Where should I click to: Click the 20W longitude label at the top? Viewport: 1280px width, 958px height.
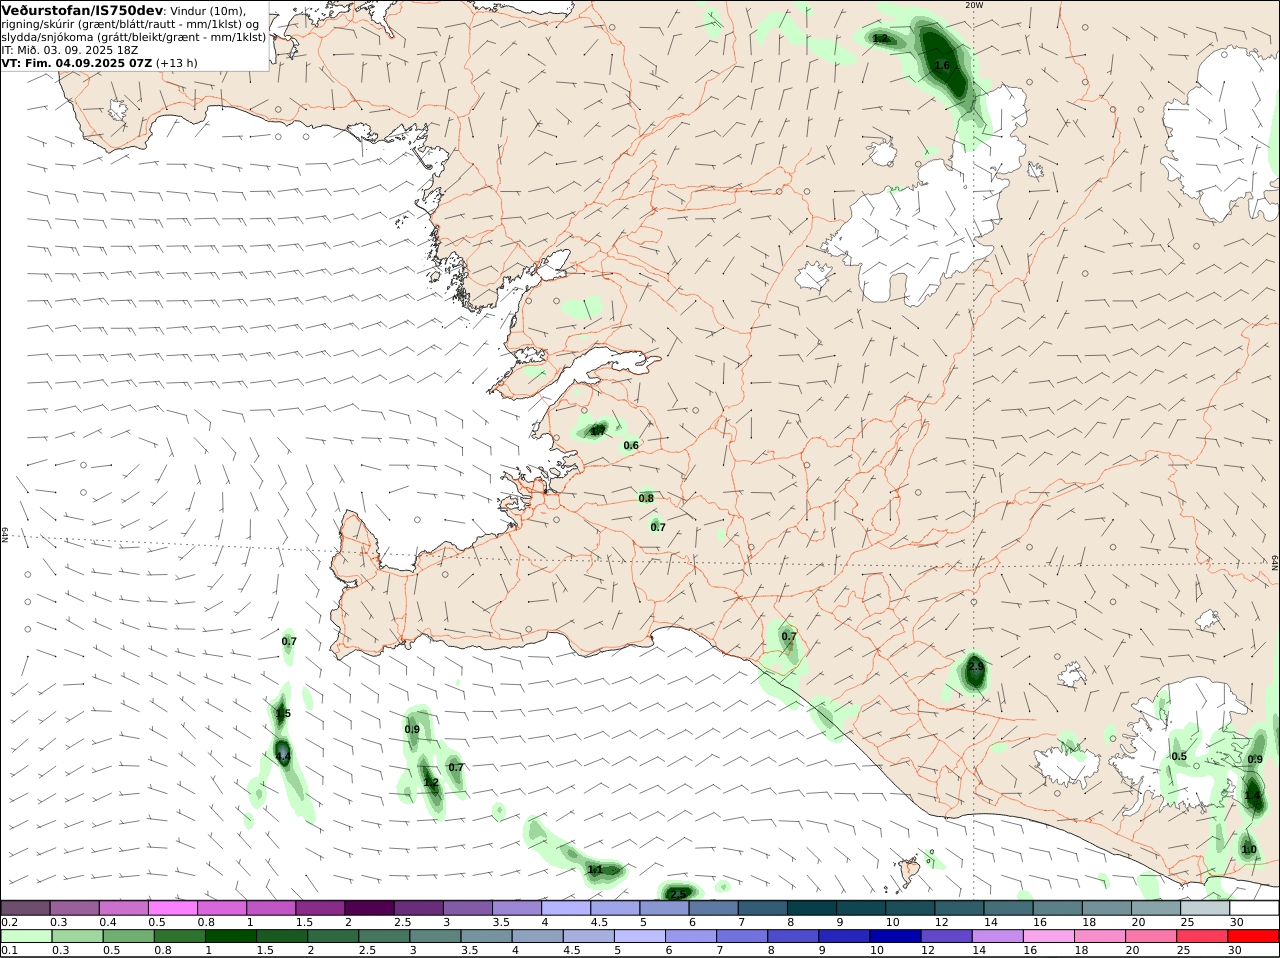pos(973,5)
